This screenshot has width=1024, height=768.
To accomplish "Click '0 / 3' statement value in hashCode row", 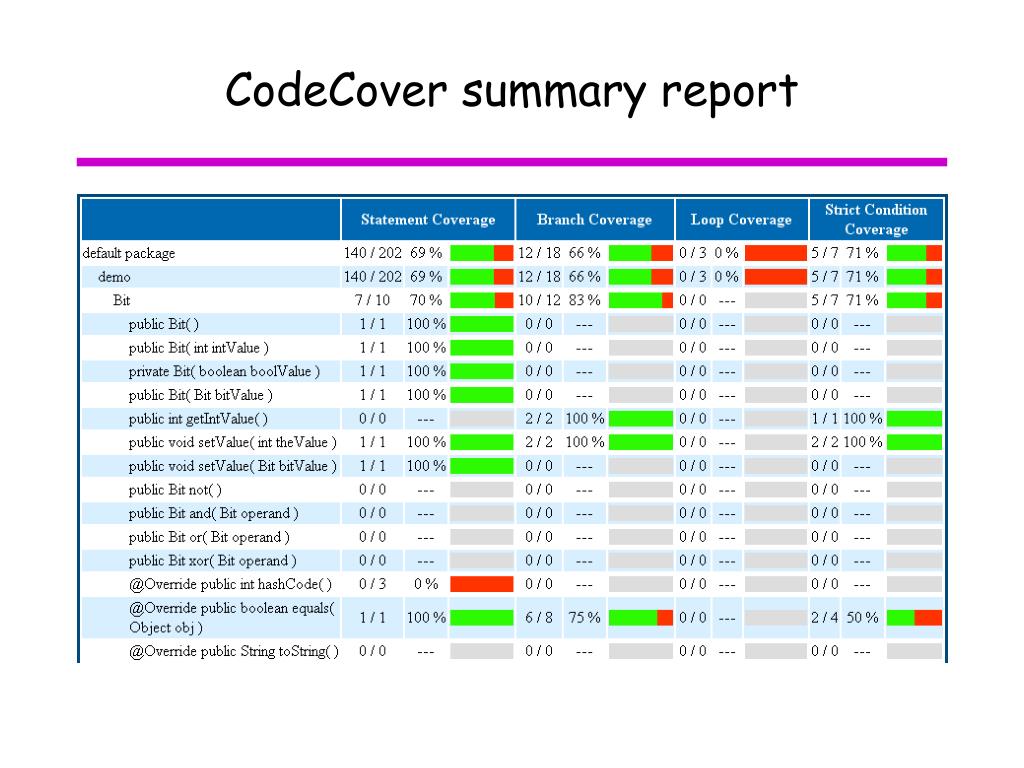I will (372, 584).
